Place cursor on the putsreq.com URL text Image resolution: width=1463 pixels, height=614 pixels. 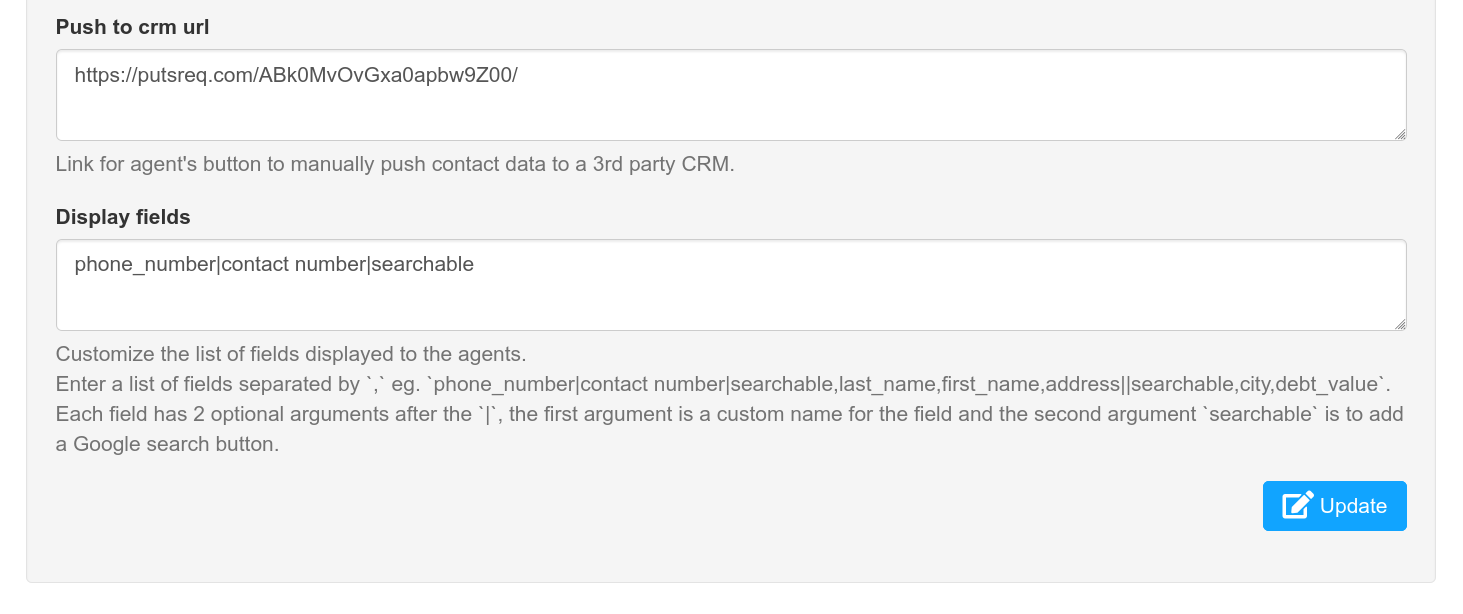[x=296, y=75]
